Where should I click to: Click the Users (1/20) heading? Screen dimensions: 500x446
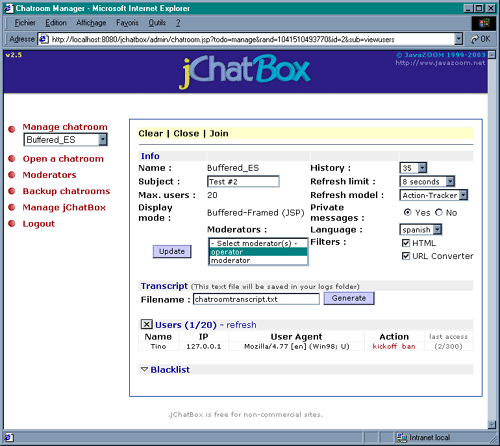coord(186,325)
